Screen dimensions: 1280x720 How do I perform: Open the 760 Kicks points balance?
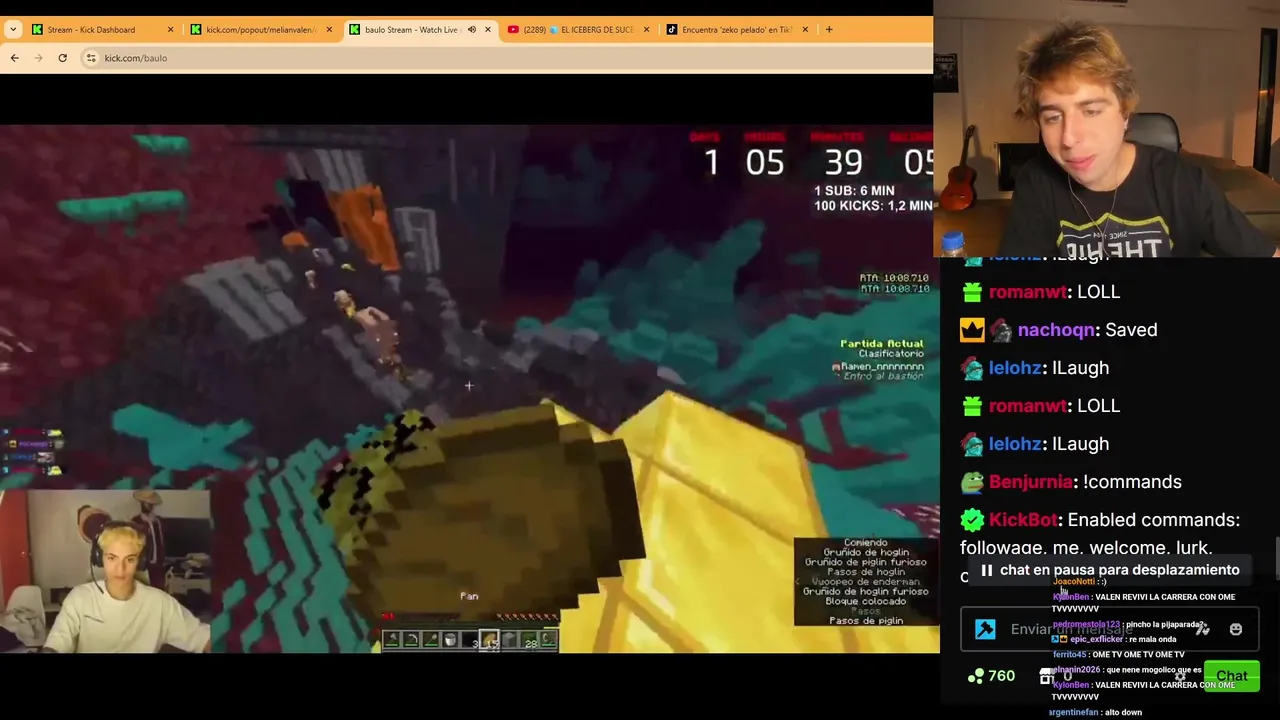click(x=992, y=676)
